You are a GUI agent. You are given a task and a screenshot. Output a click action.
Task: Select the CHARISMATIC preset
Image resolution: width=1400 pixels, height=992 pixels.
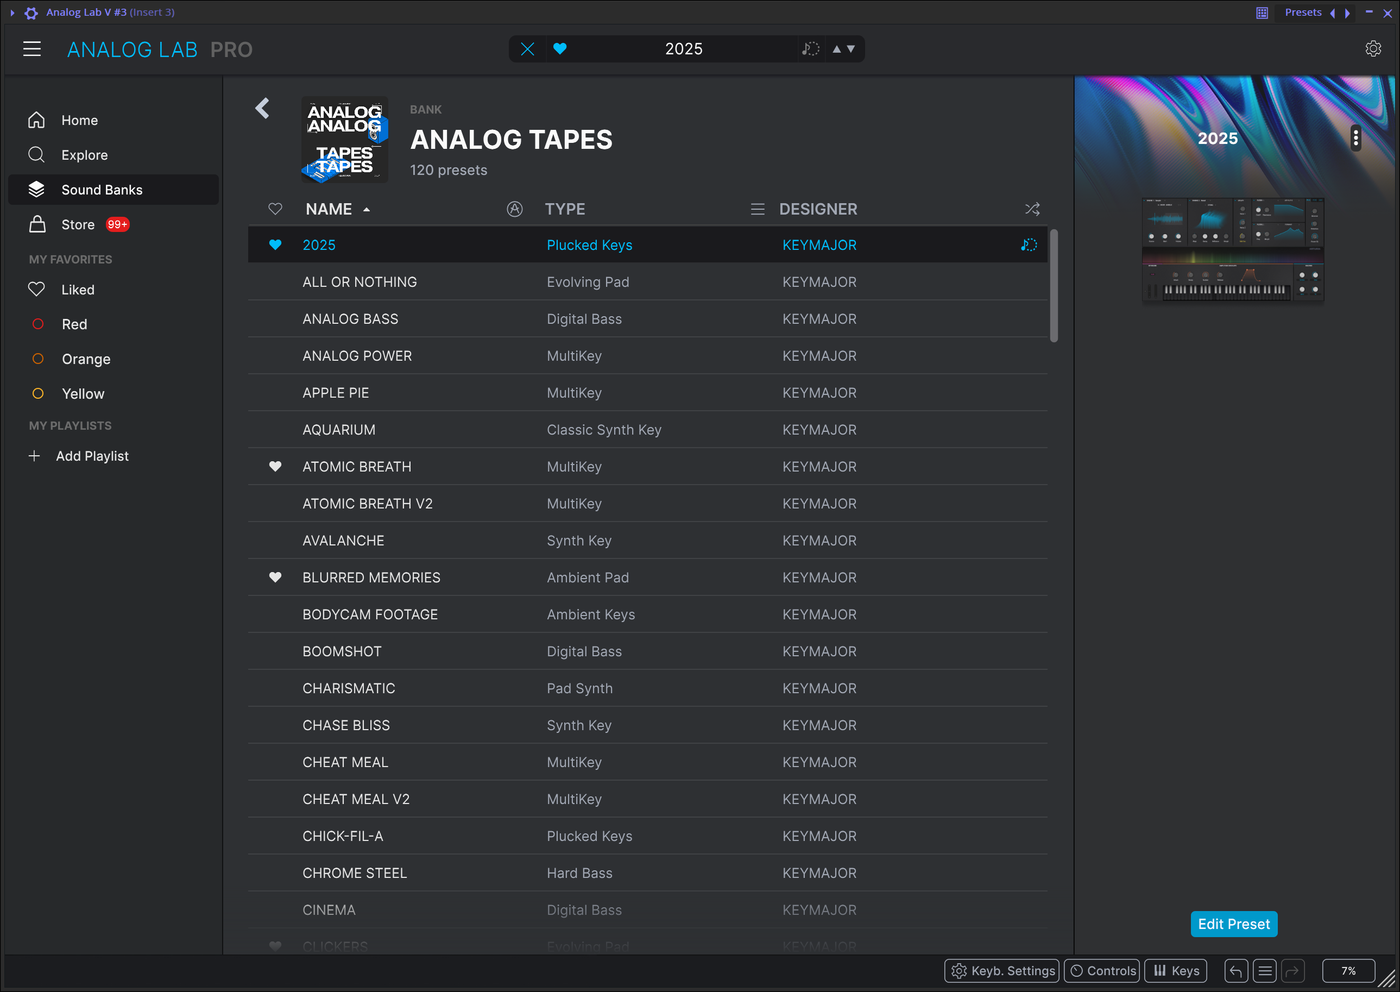point(648,689)
